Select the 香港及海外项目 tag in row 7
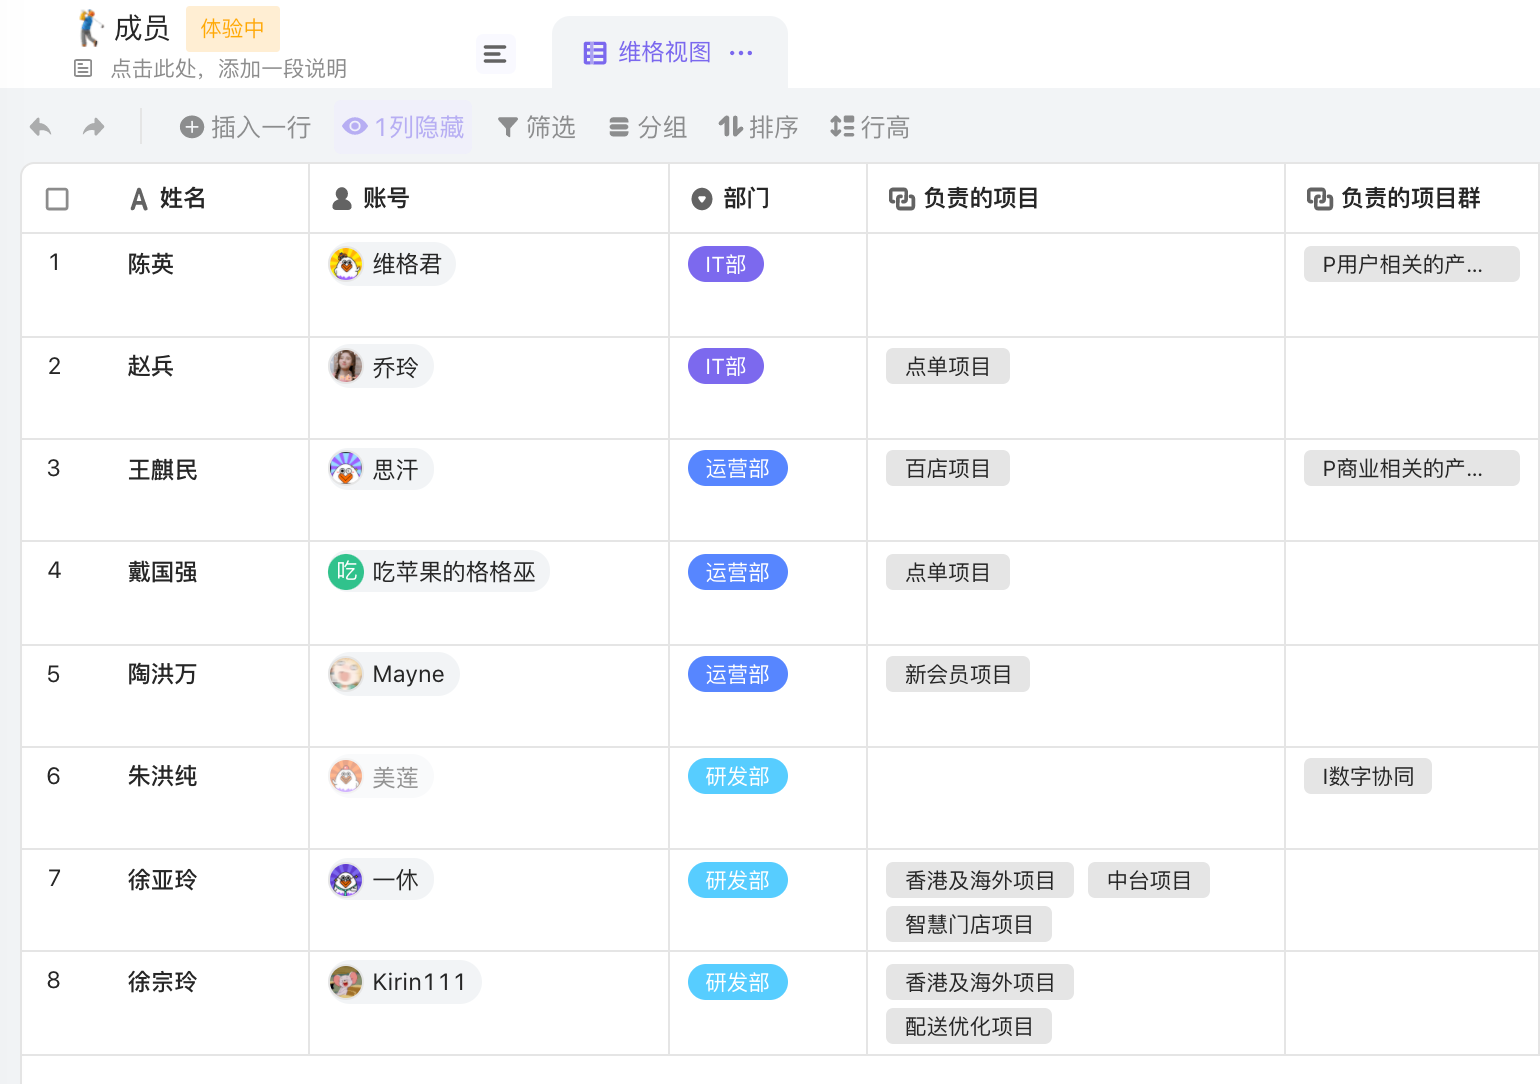Image resolution: width=1540 pixels, height=1084 pixels. 980,880
